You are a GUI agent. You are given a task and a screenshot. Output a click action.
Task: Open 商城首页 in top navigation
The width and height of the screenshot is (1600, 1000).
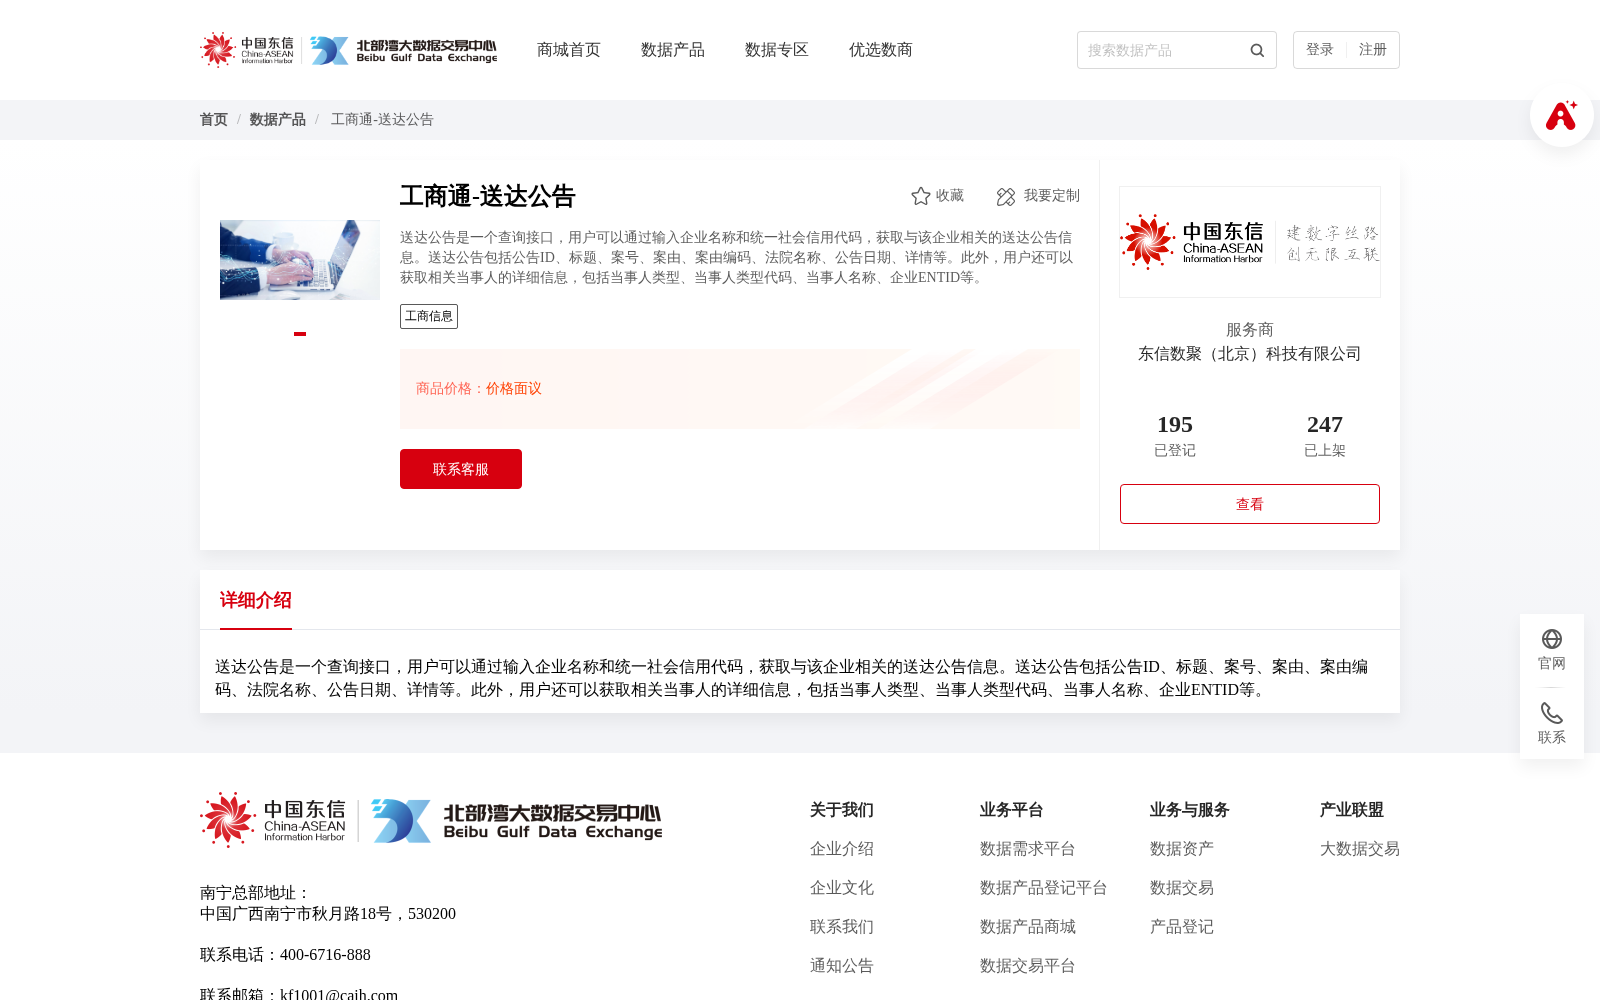[569, 50]
